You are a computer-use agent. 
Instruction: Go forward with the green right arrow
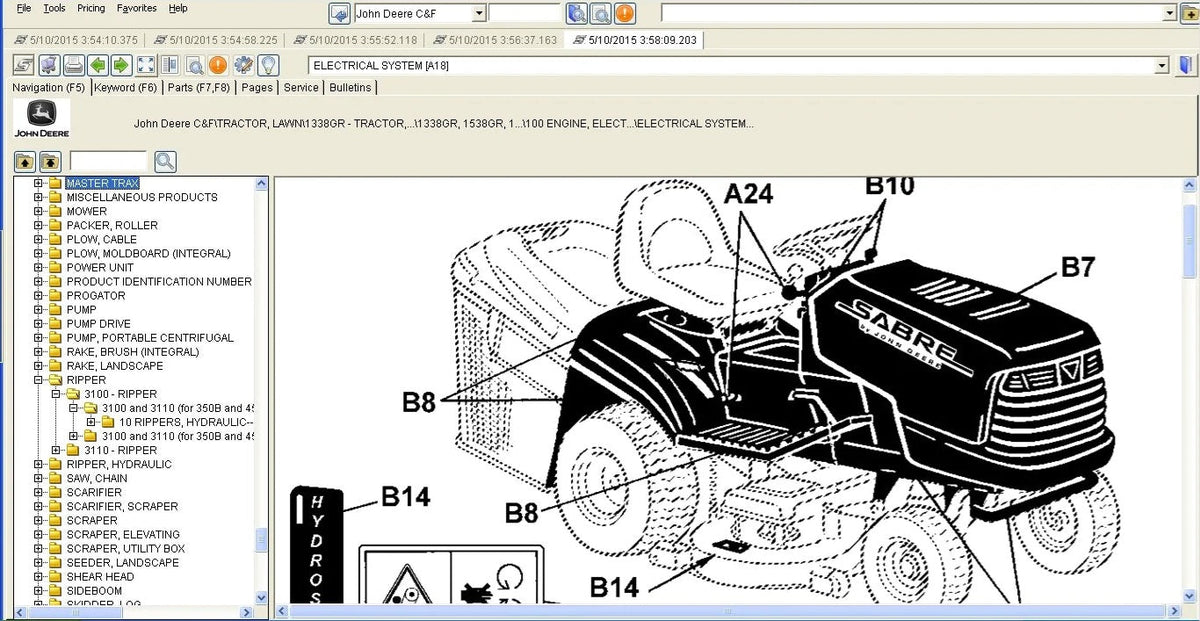(x=121, y=66)
